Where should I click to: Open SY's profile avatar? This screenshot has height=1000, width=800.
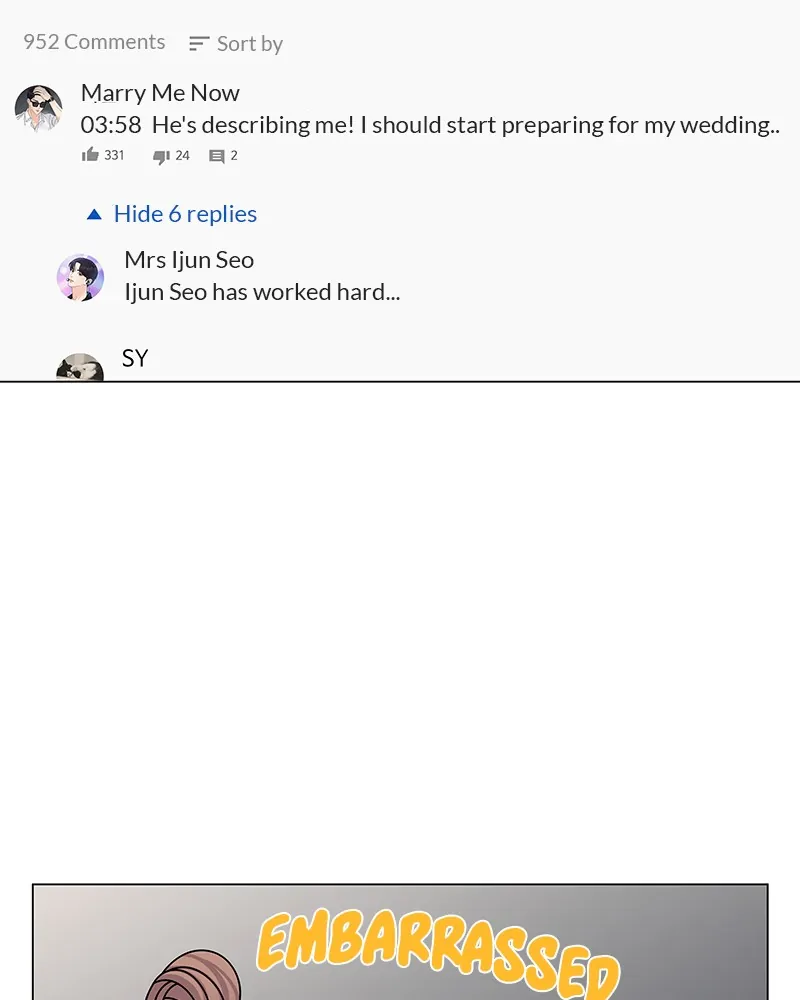80,367
